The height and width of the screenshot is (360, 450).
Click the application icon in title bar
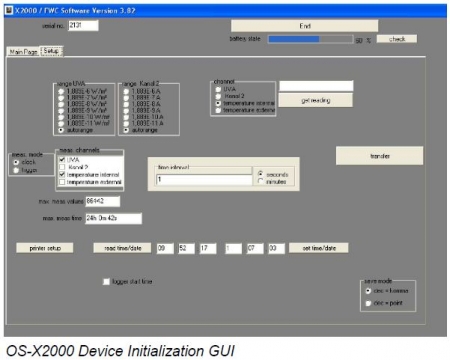coord(9,10)
